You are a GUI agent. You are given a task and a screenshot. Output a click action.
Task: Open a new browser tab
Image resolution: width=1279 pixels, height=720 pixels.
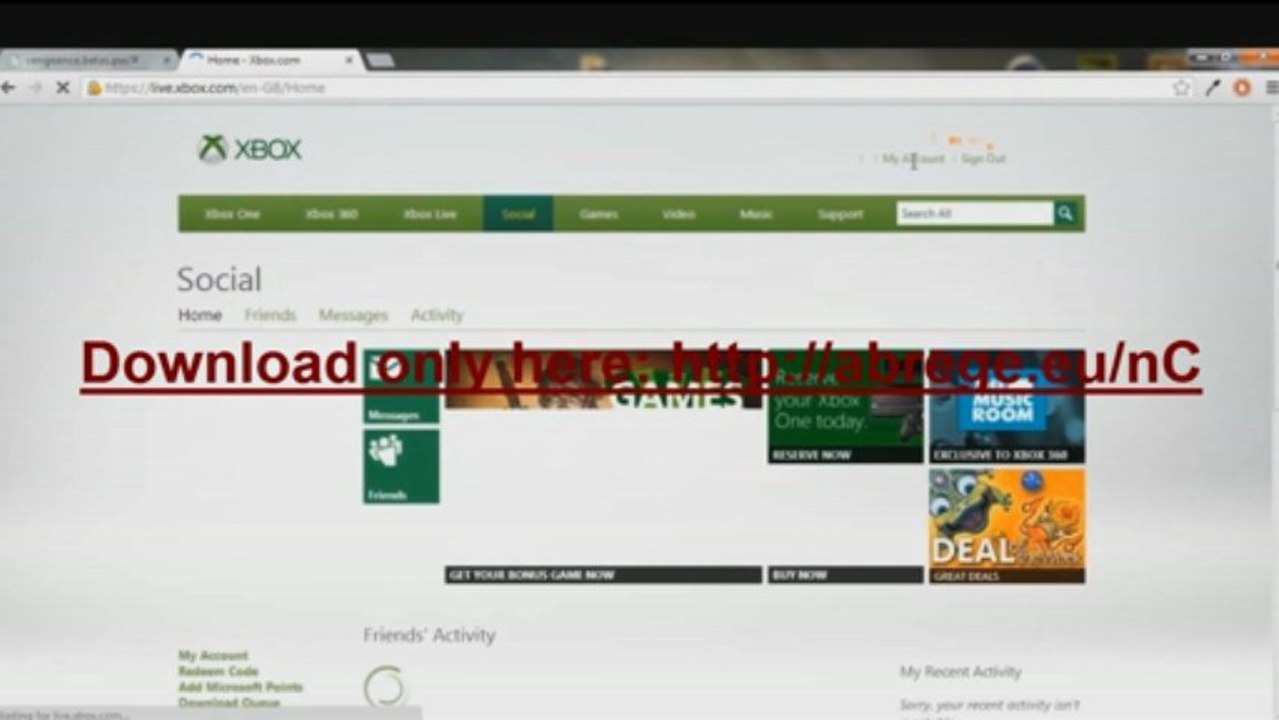pyautogui.click(x=379, y=60)
